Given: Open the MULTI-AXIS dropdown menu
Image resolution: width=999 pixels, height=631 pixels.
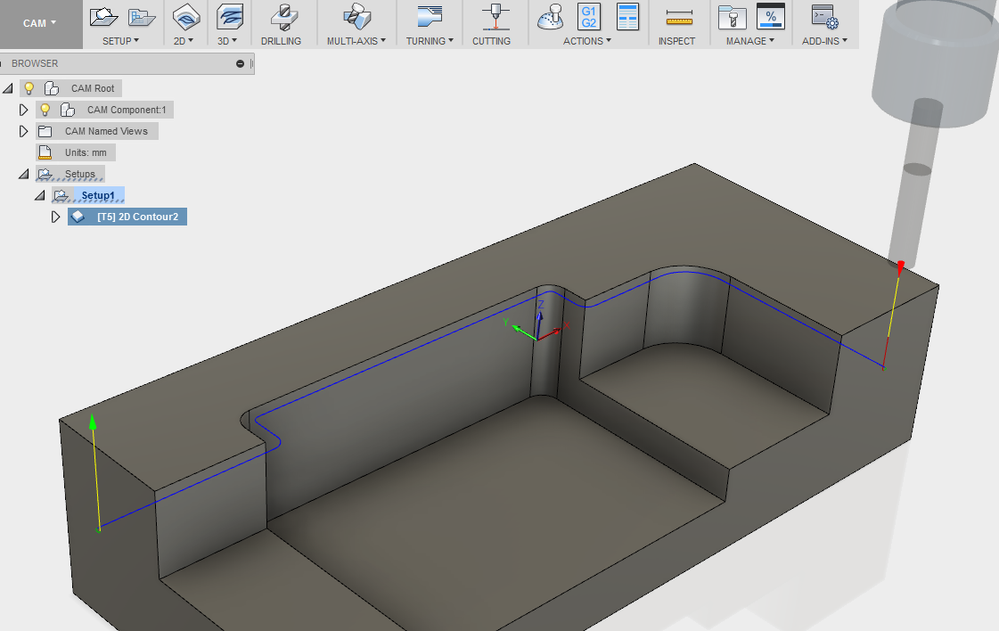Looking at the screenshot, I should 356,41.
